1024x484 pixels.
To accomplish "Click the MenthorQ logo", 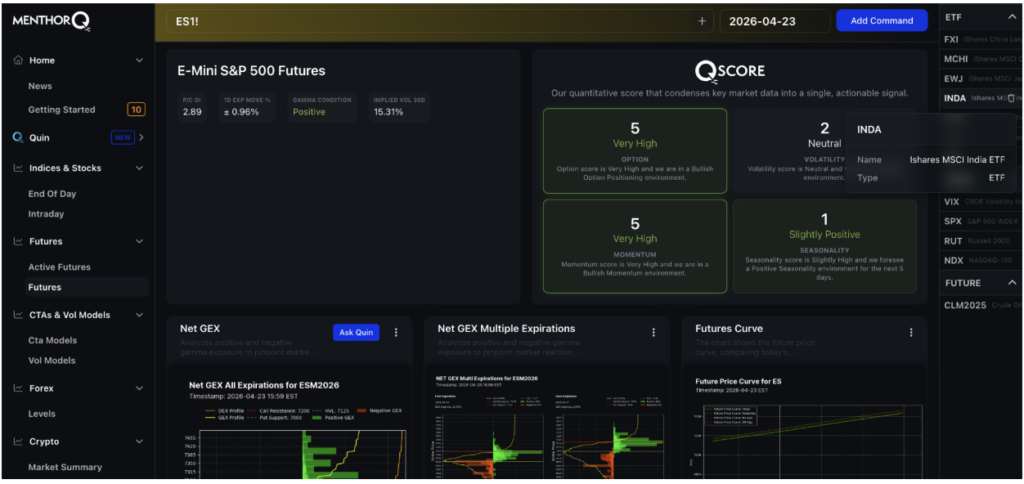I will point(51,22).
